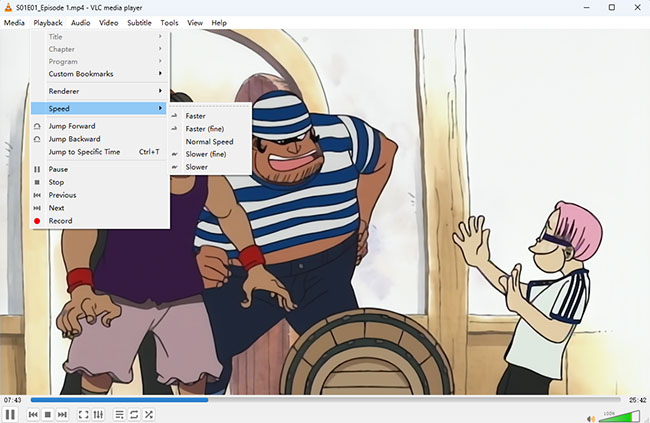This screenshot has height=423, width=650.
Task: Choose Jump Backward in Playback menu
Action: pos(100,139)
